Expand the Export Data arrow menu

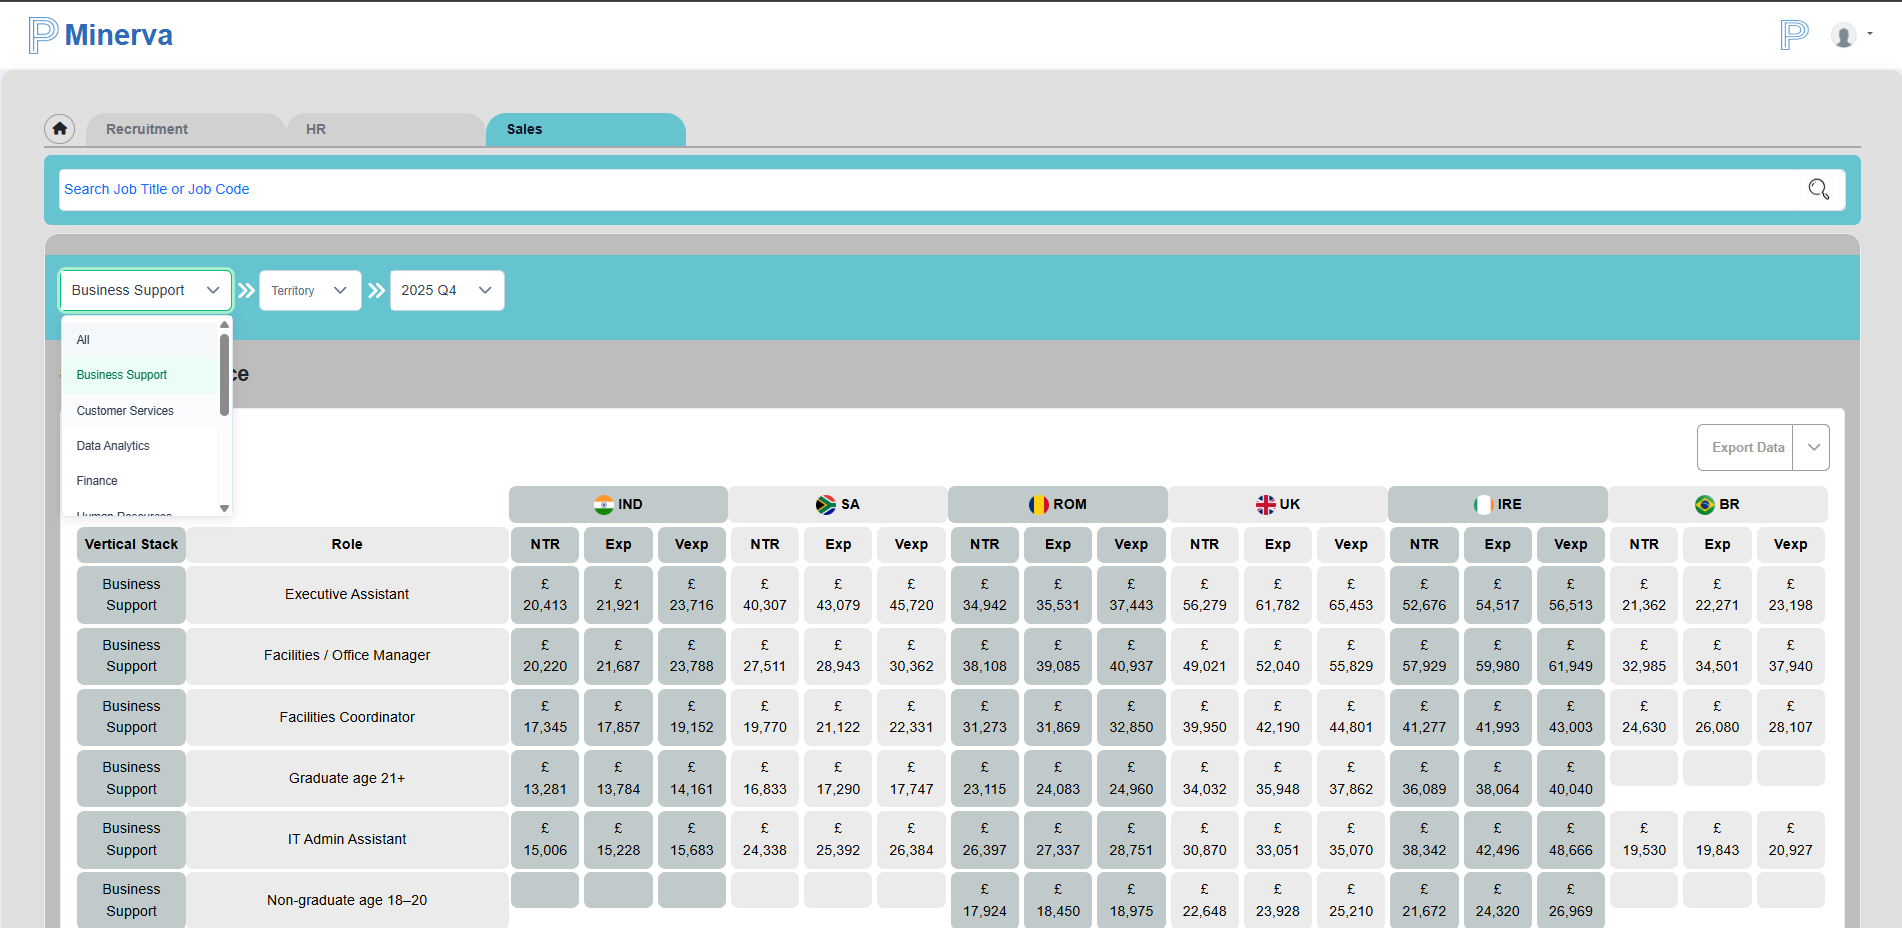pos(1812,447)
